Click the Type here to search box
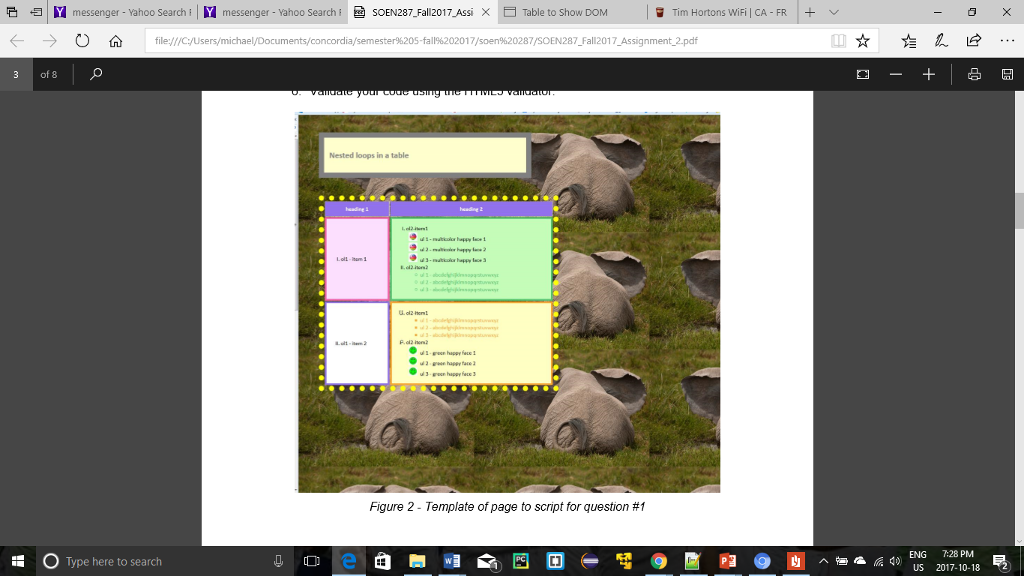Image resolution: width=1024 pixels, height=576 pixels. 163,561
